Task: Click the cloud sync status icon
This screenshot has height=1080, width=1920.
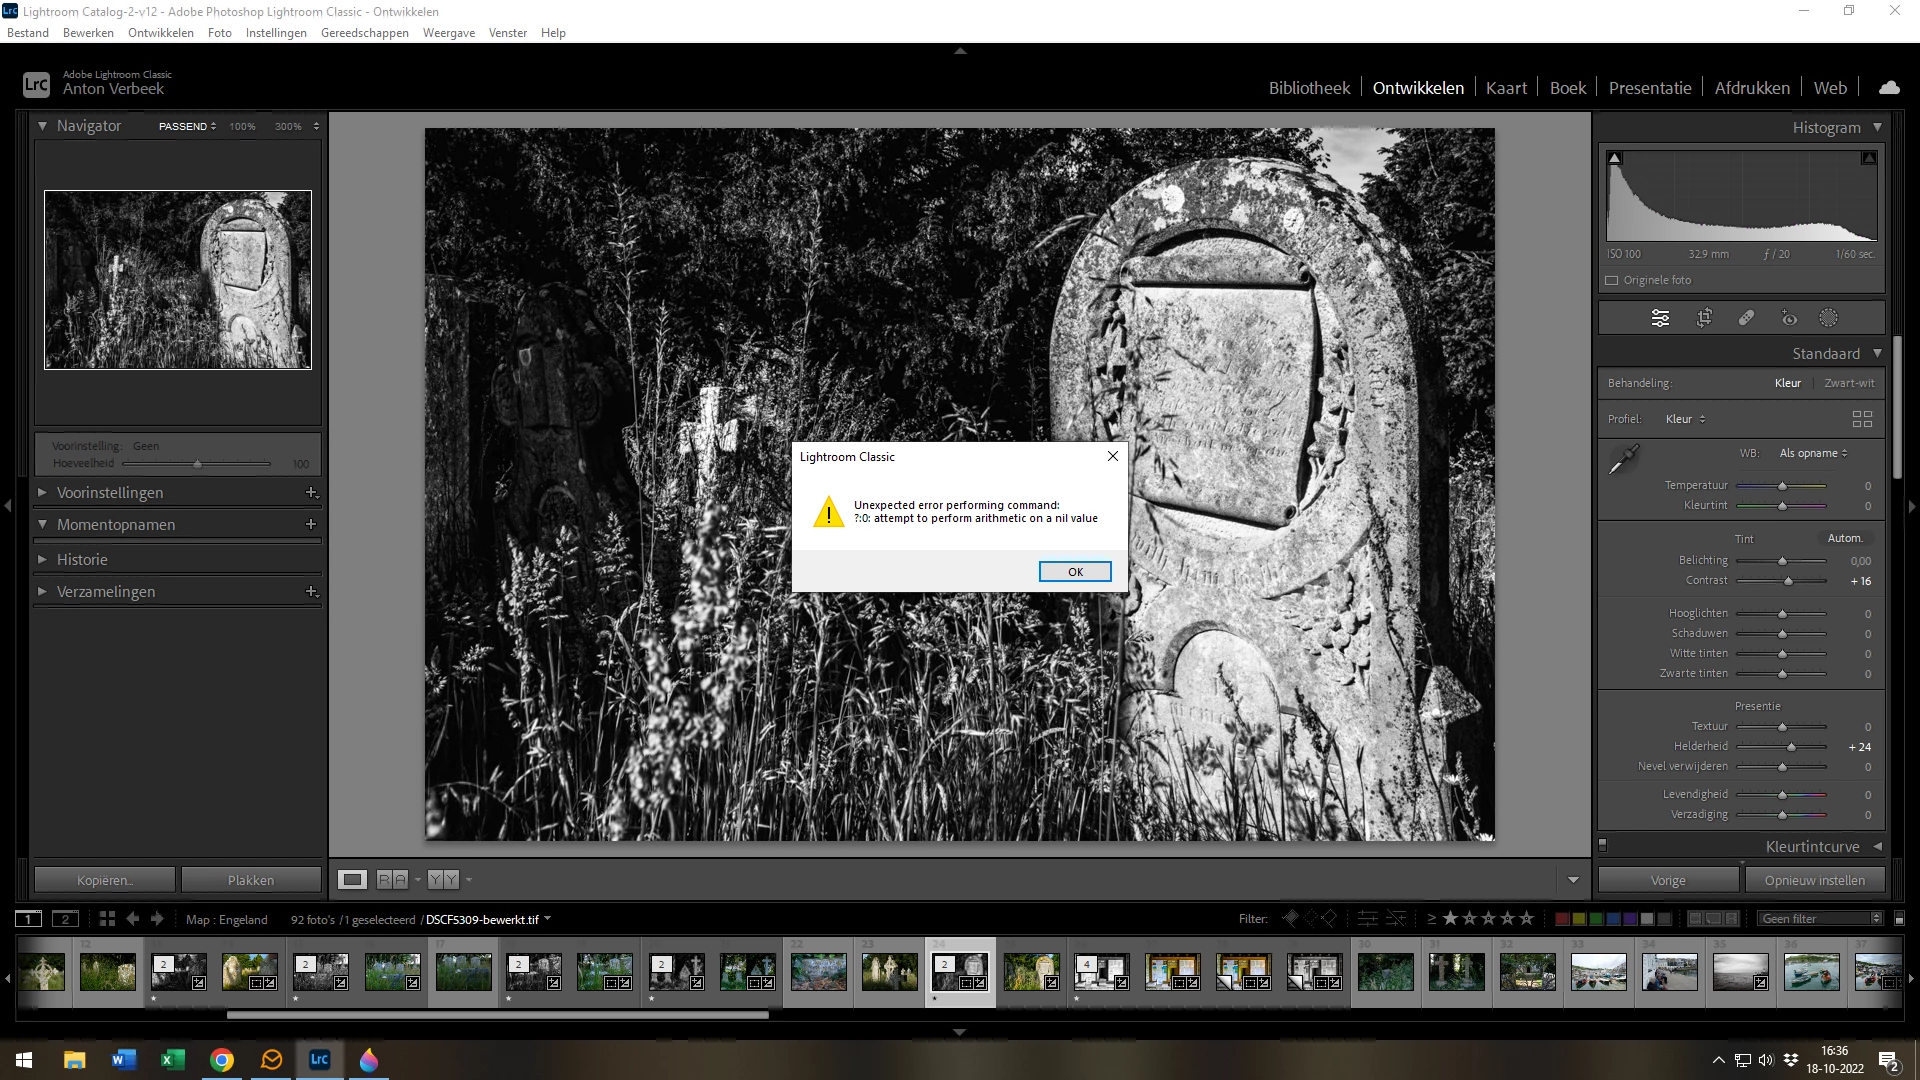Action: (x=1889, y=88)
